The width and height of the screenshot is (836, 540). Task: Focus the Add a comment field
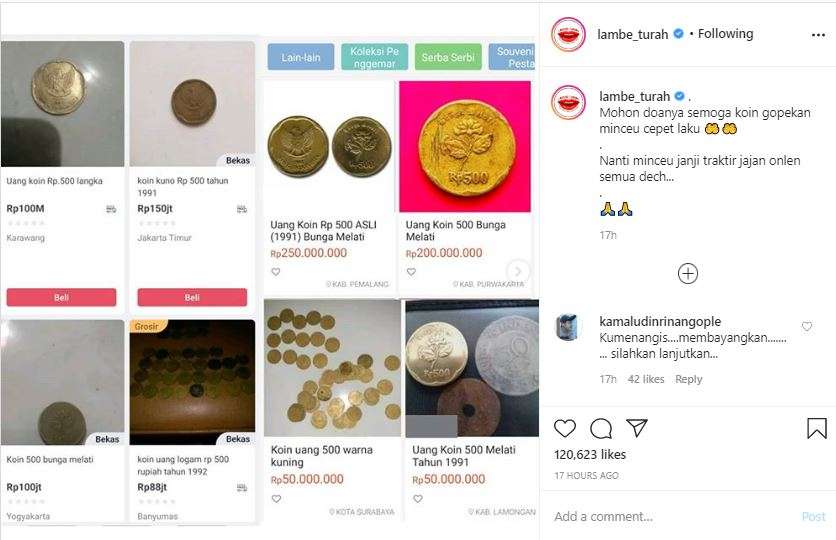point(672,516)
